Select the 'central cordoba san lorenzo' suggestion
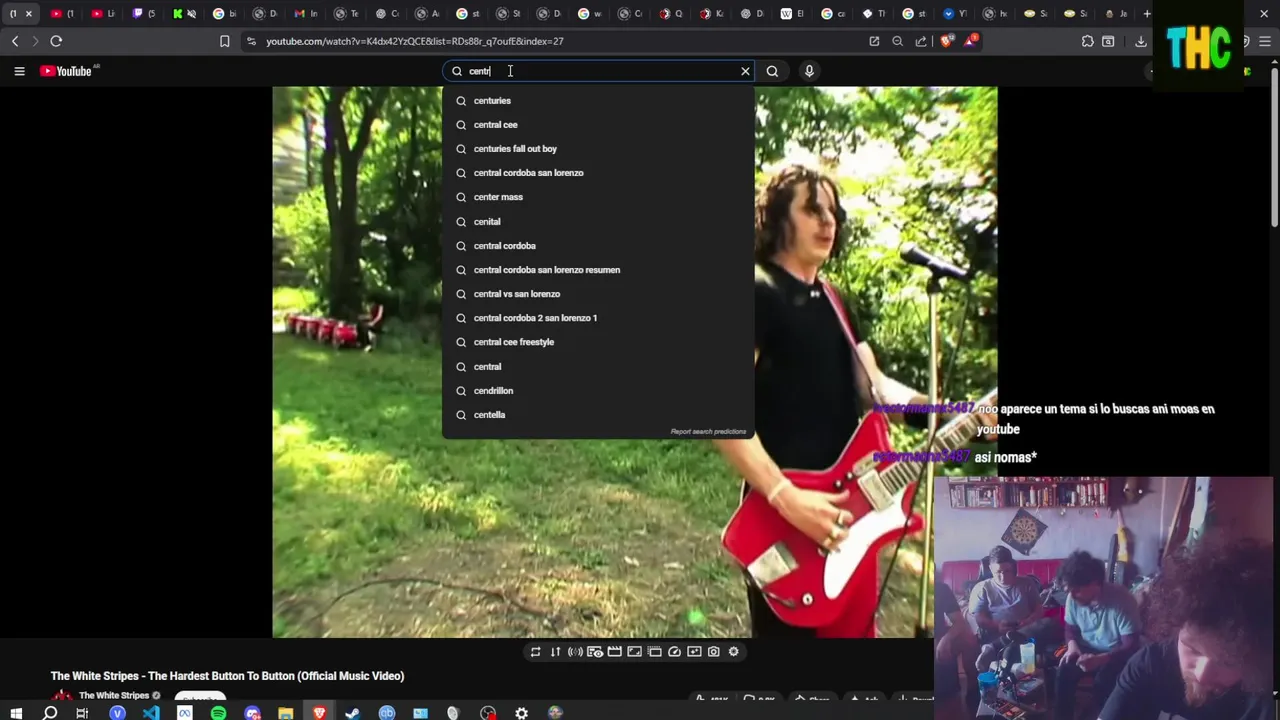The image size is (1280, 720). (598, 173)
